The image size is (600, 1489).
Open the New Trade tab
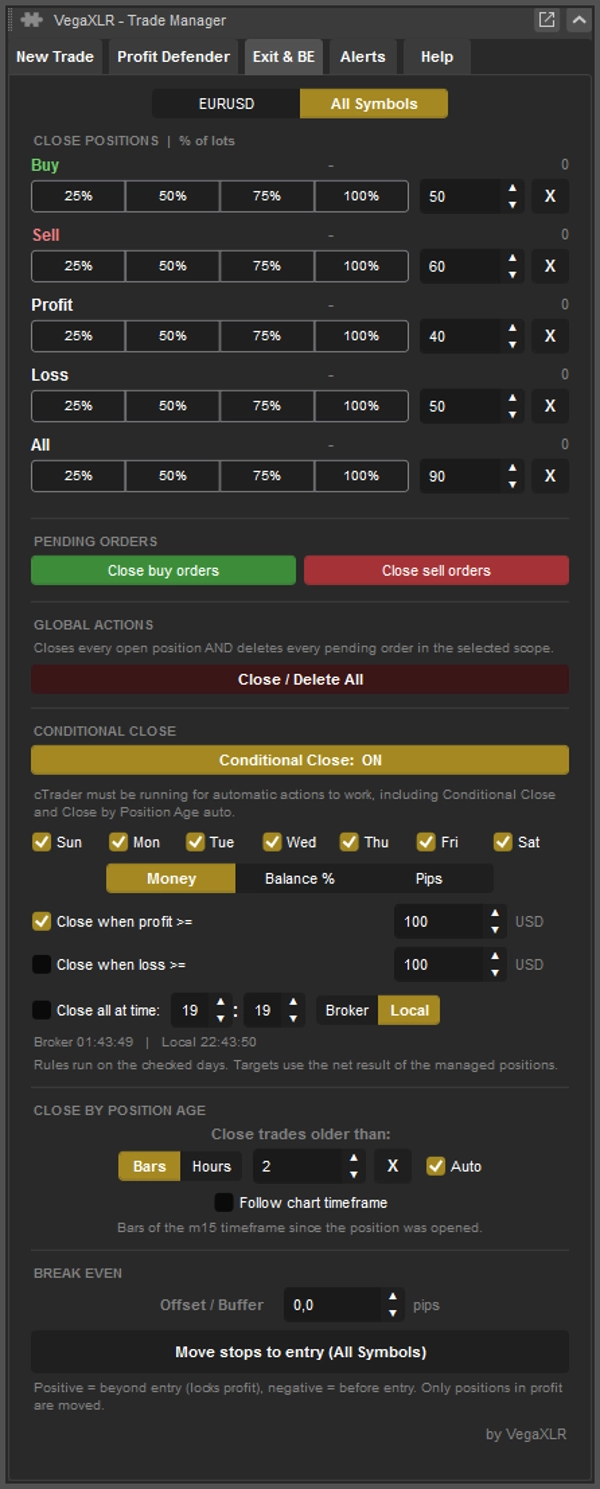(x=55, y=57)
